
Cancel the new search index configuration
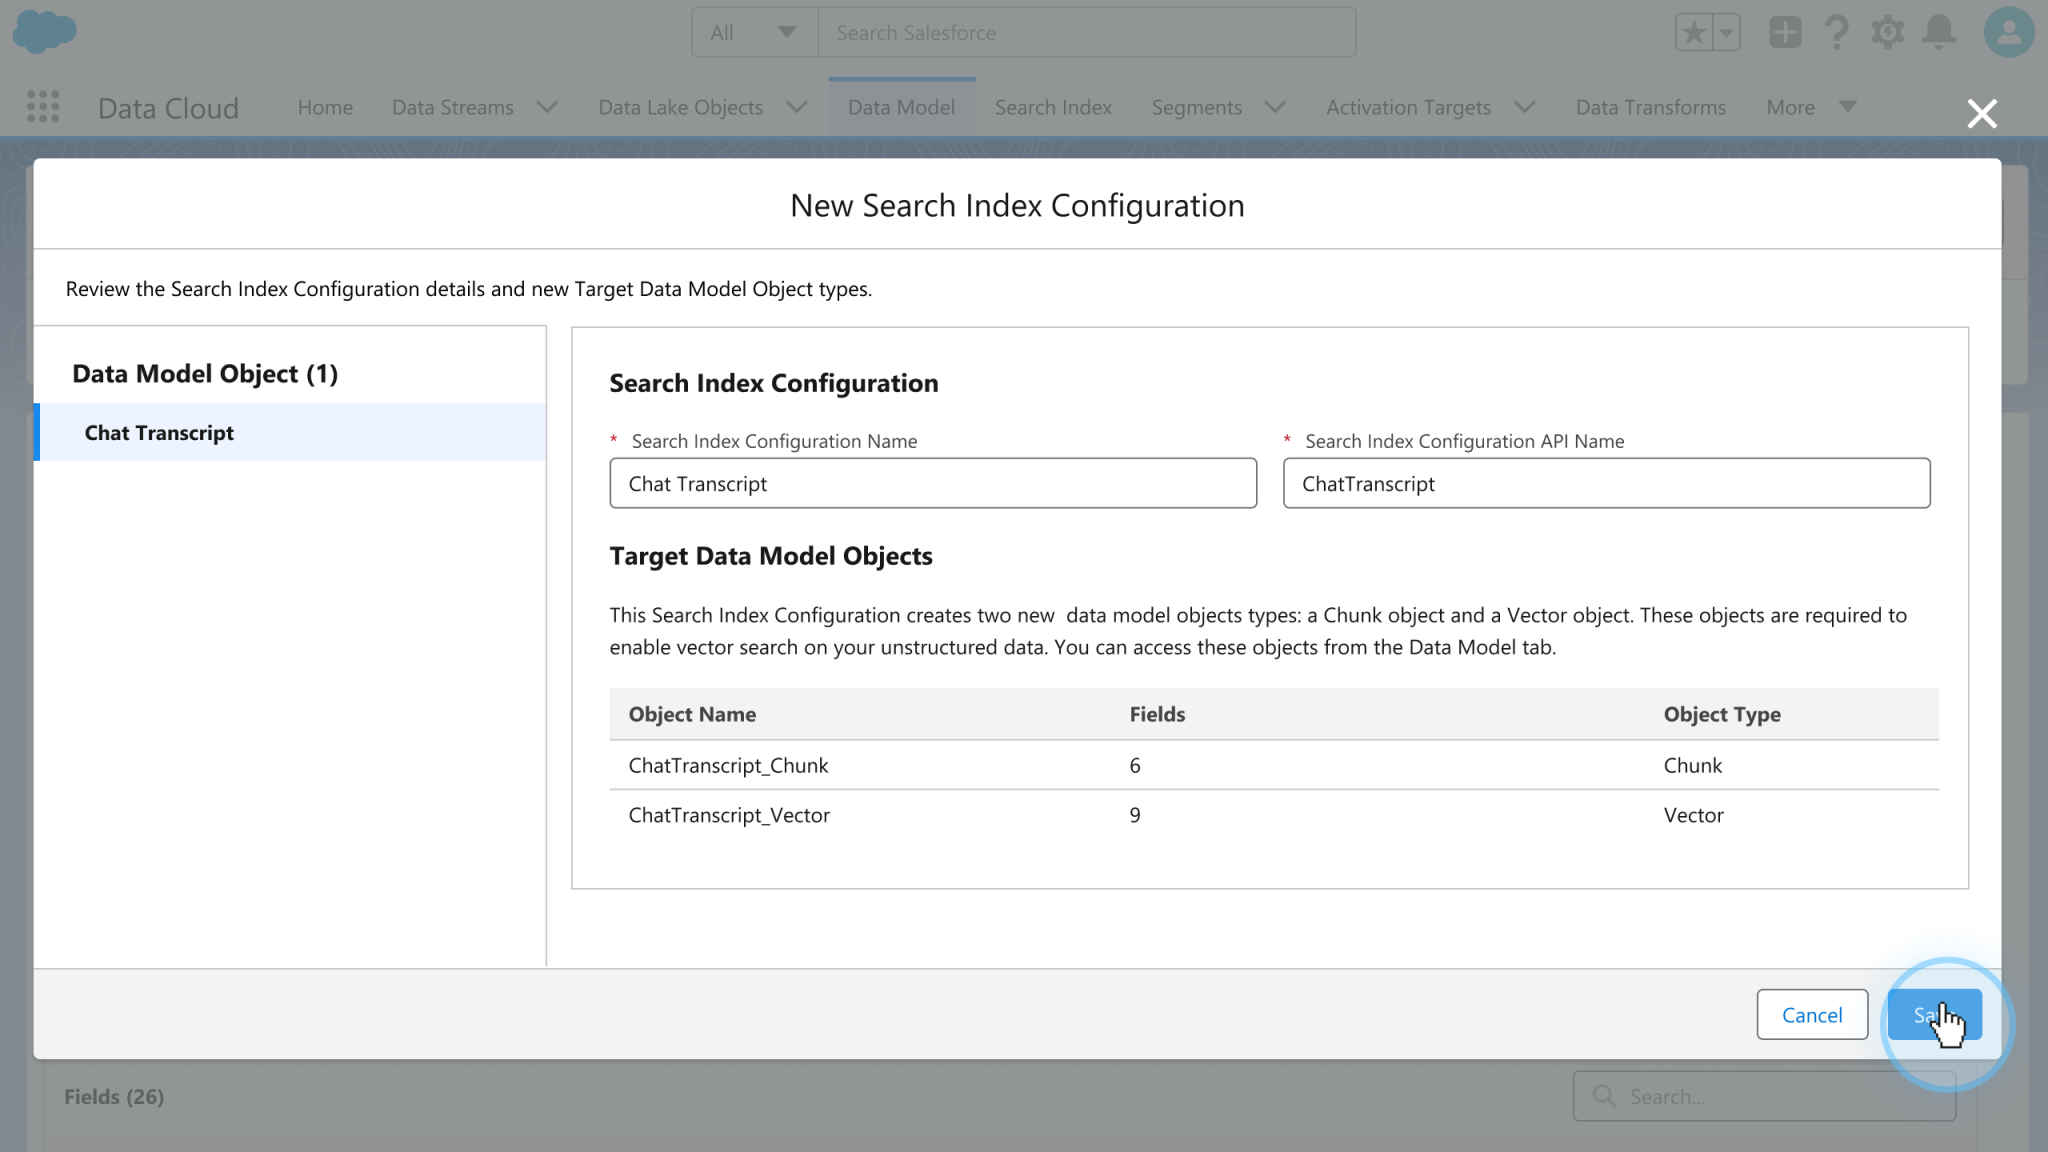click(x=1812, y=1014)
